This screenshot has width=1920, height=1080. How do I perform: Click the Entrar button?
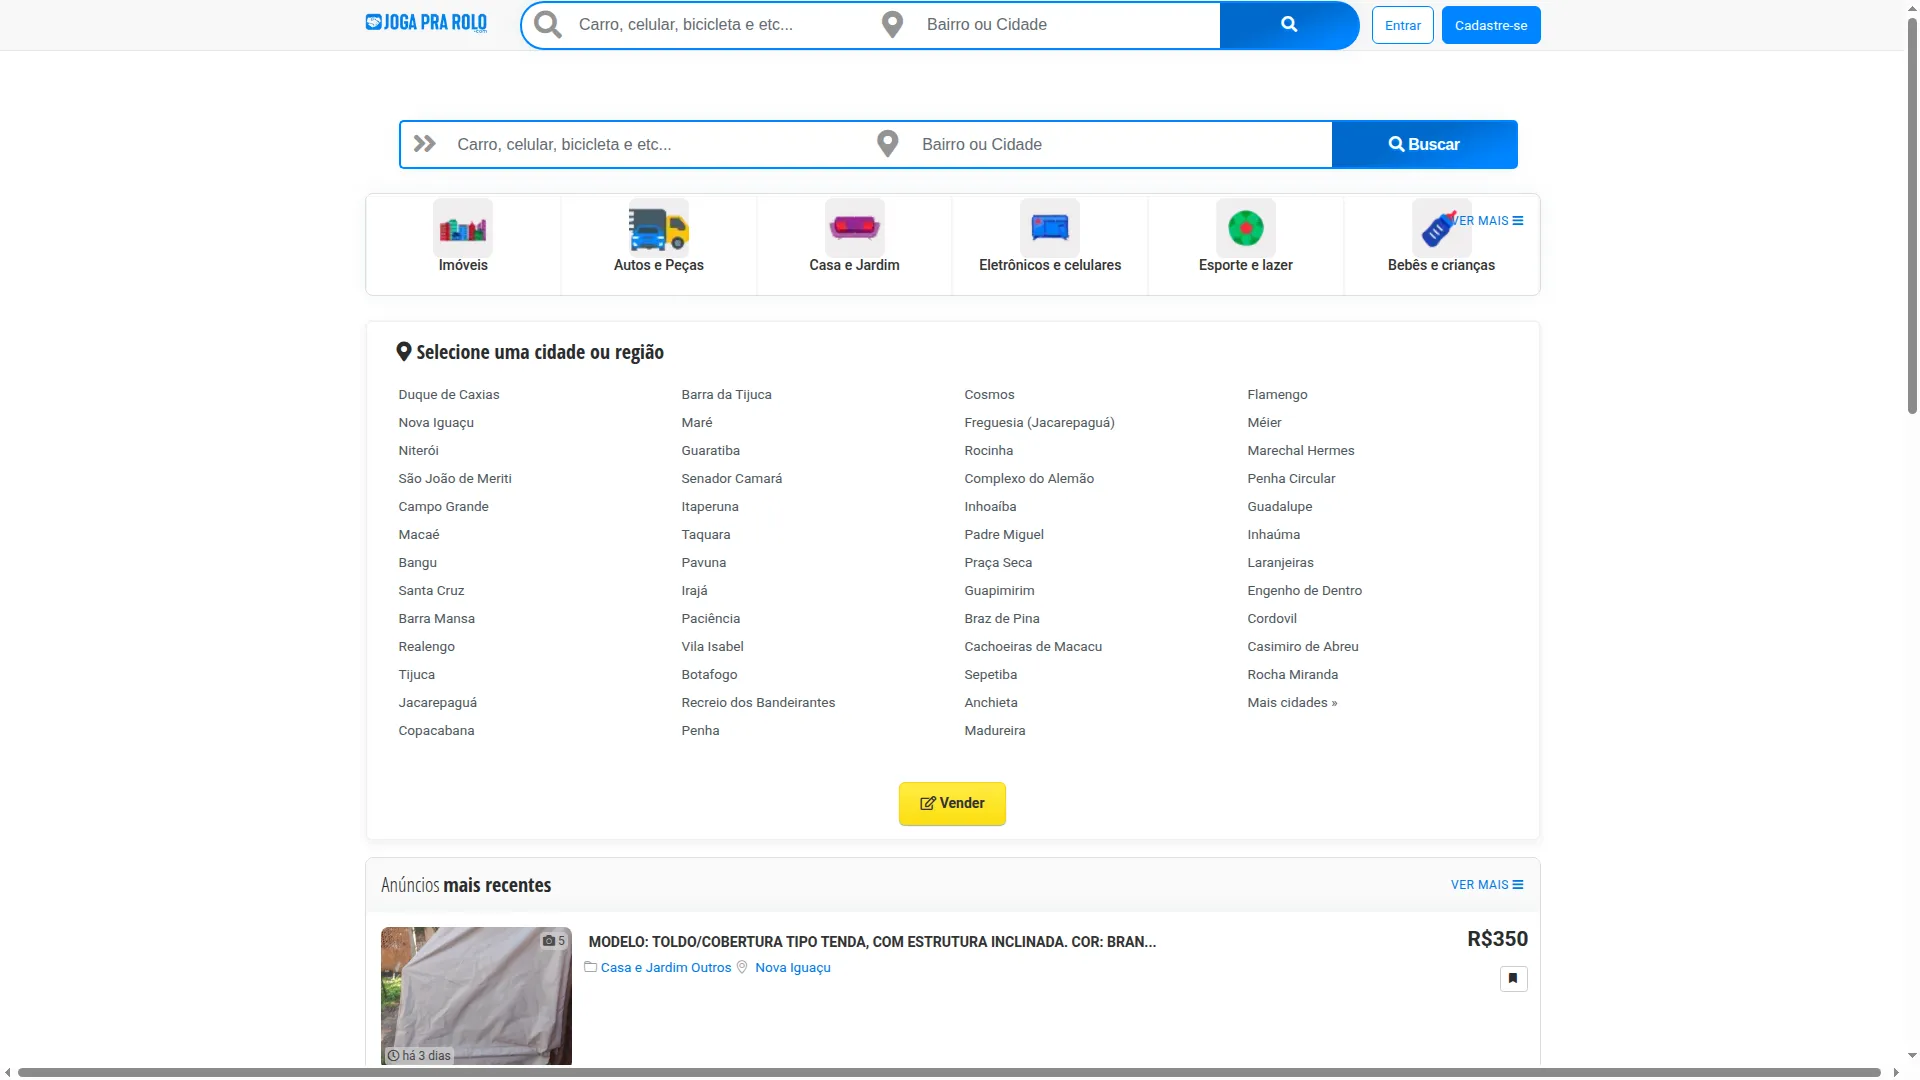coord(1402,25)
